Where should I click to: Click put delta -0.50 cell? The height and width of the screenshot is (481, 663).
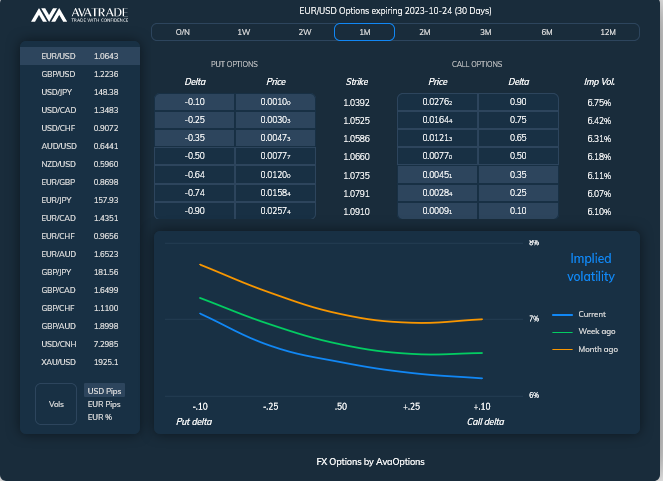click(x=195, y=156)
